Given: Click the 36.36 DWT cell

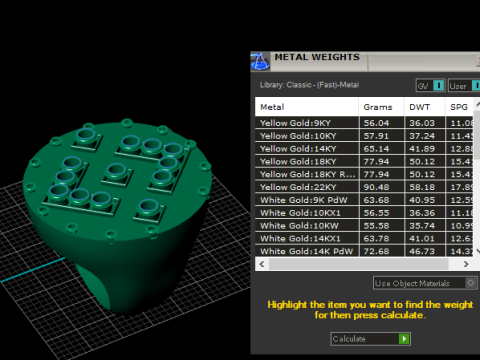Looking at the screenshot, I should pyautogui.click(x=425, y=213).
